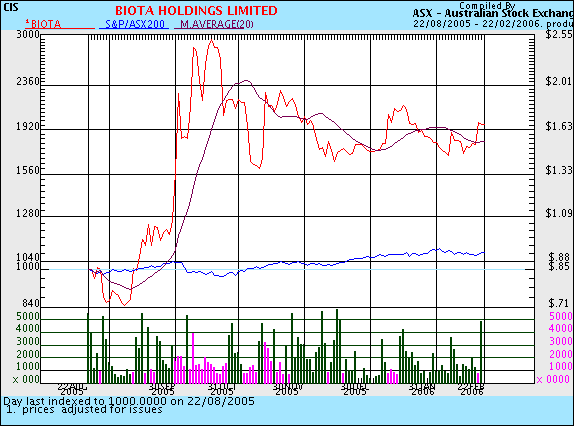Click the magenta x 0000 unit label

[555, 380]
